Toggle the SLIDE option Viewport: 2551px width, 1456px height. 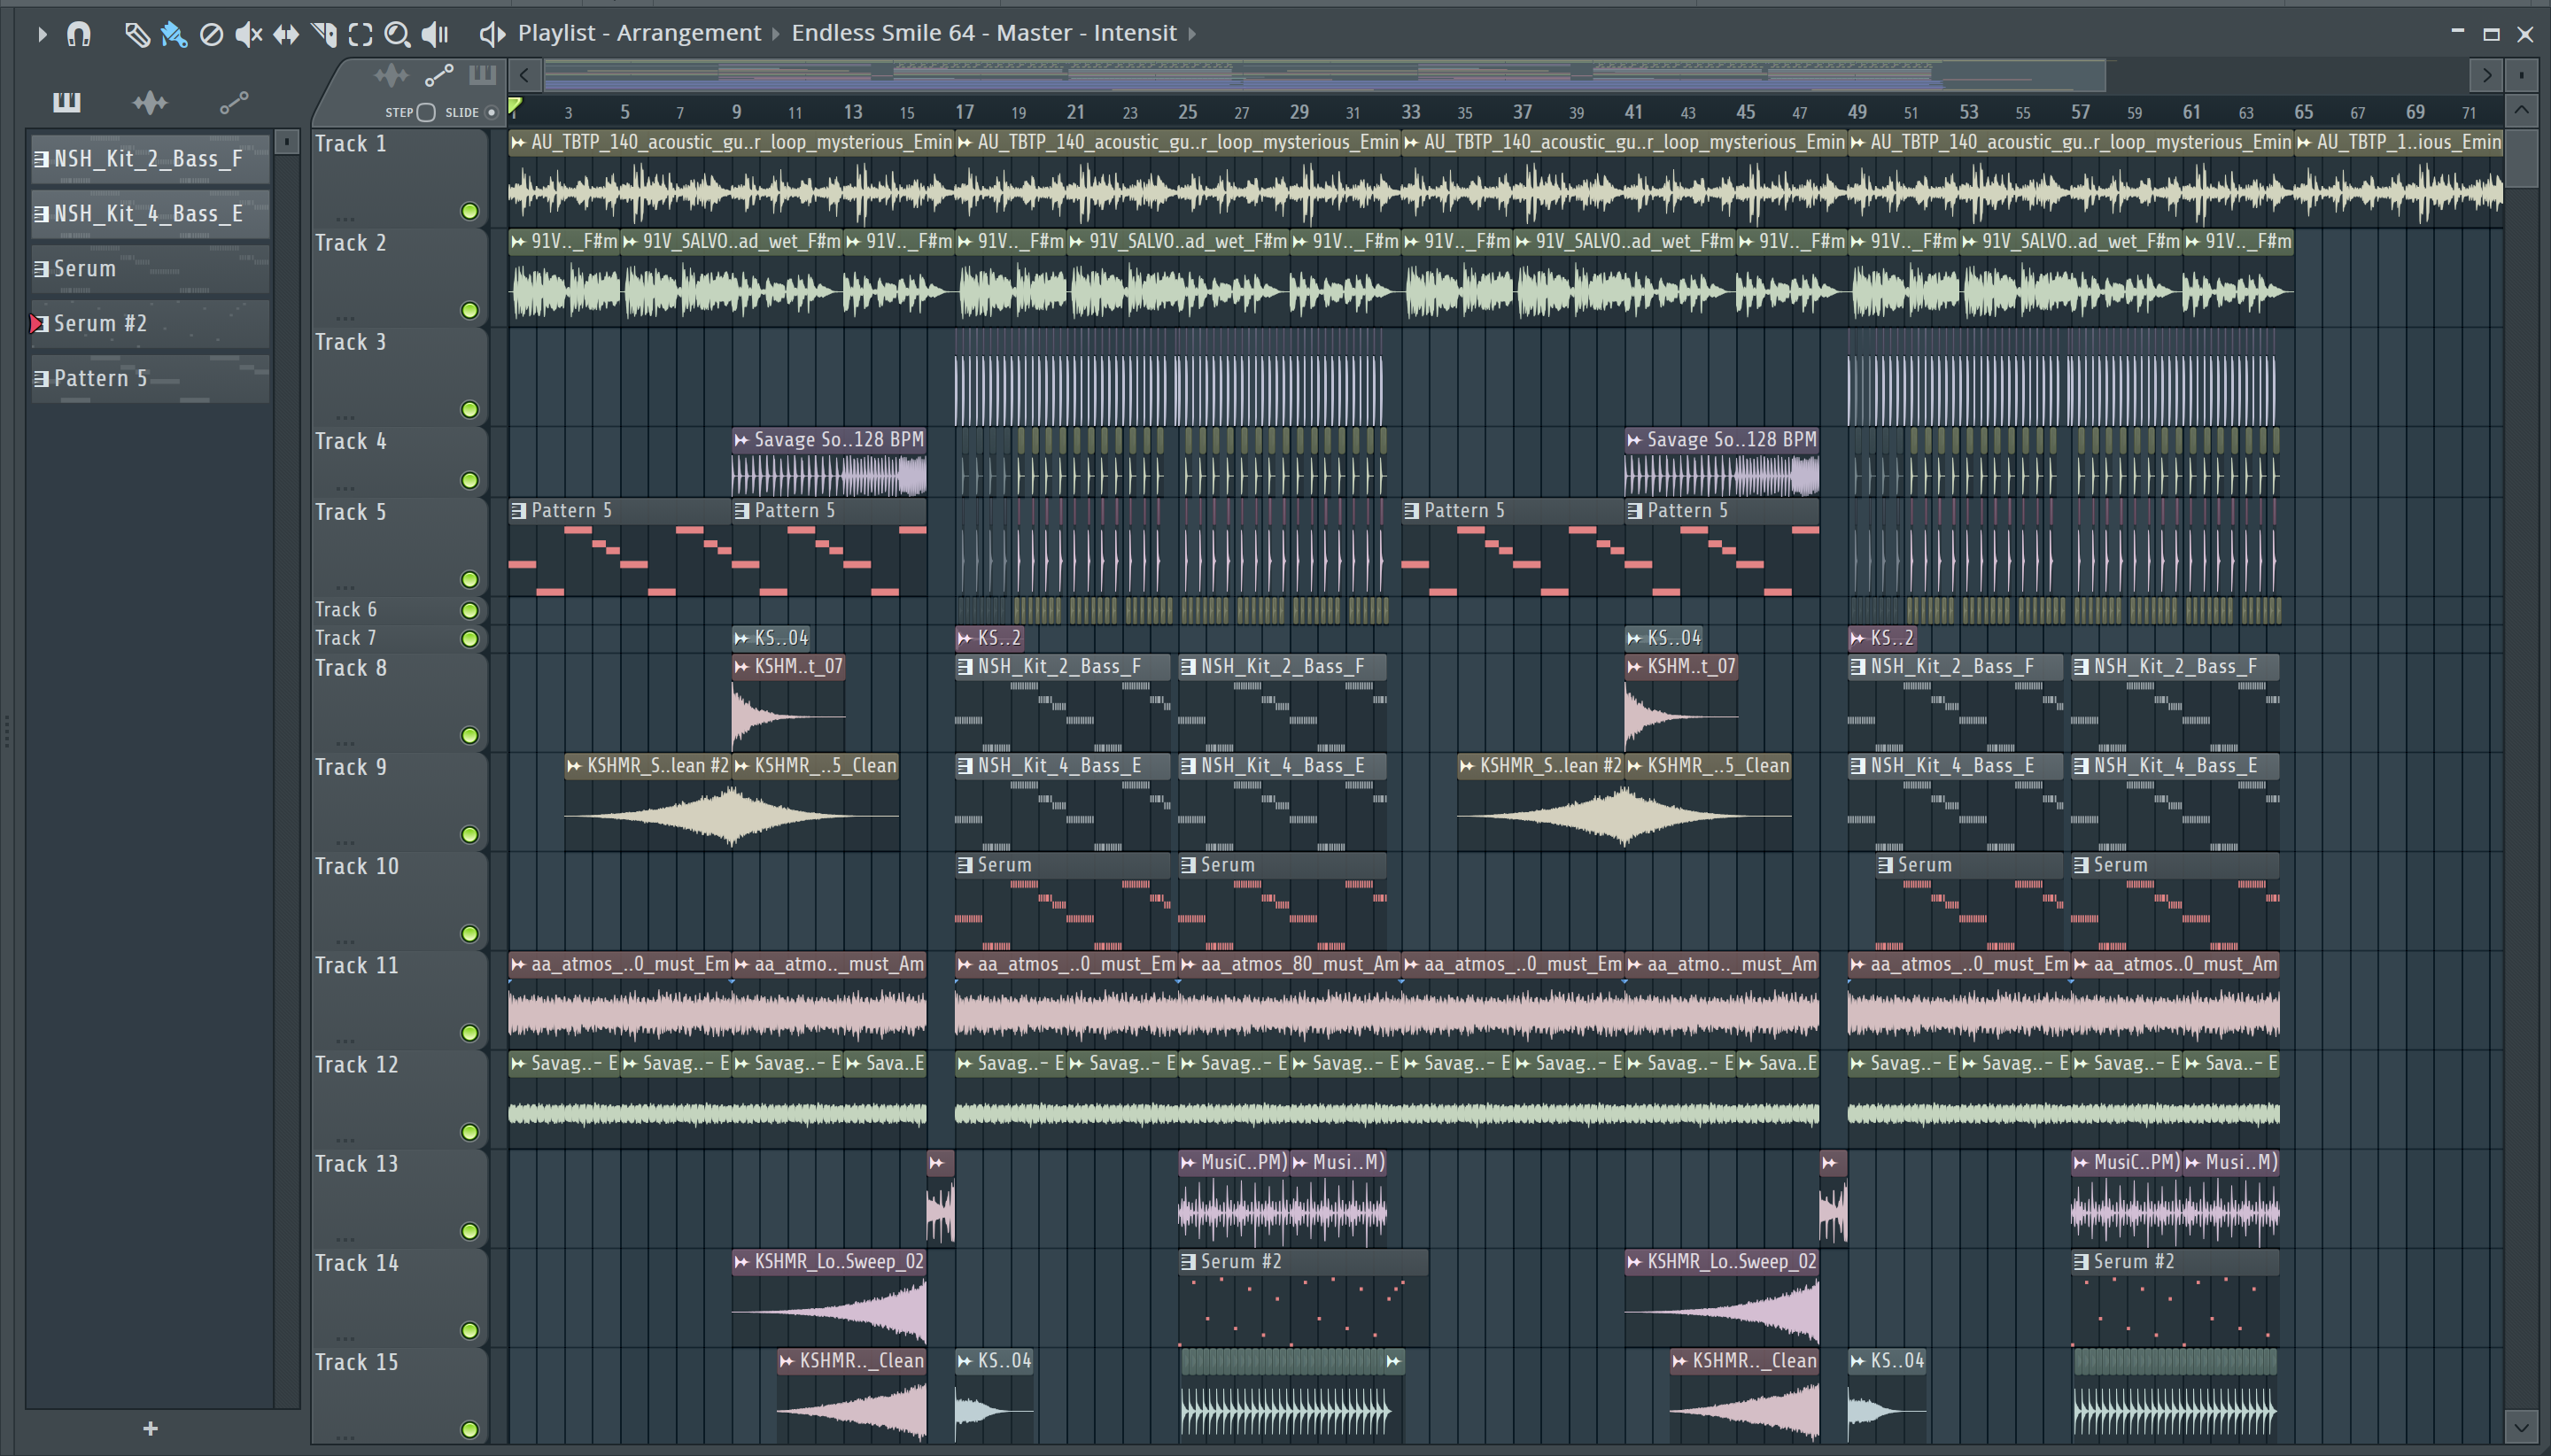tap(491, 112)
